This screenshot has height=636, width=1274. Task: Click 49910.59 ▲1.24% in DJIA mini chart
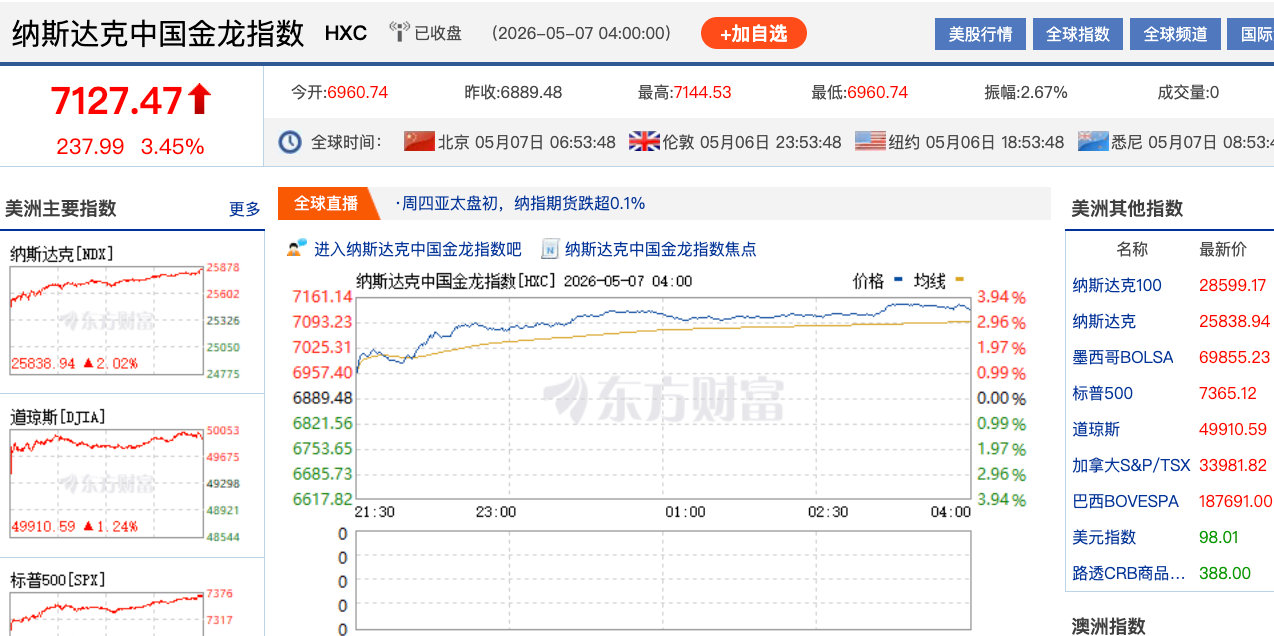(x=74, y=526)
